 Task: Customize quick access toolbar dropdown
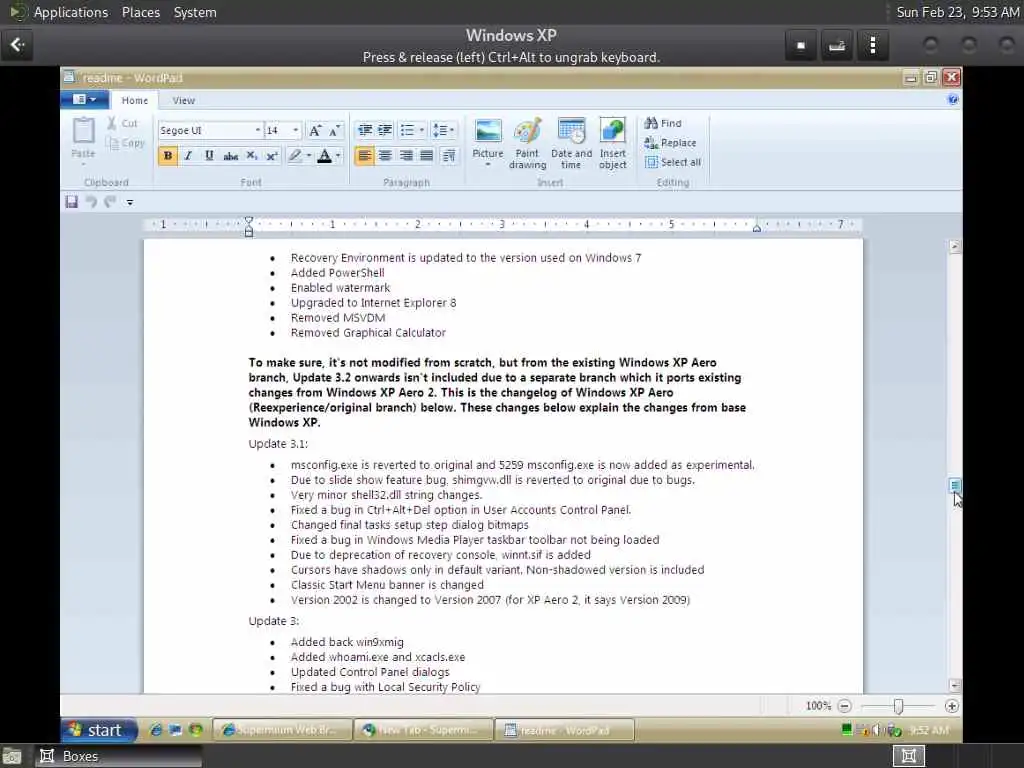(x=130, y=202)
